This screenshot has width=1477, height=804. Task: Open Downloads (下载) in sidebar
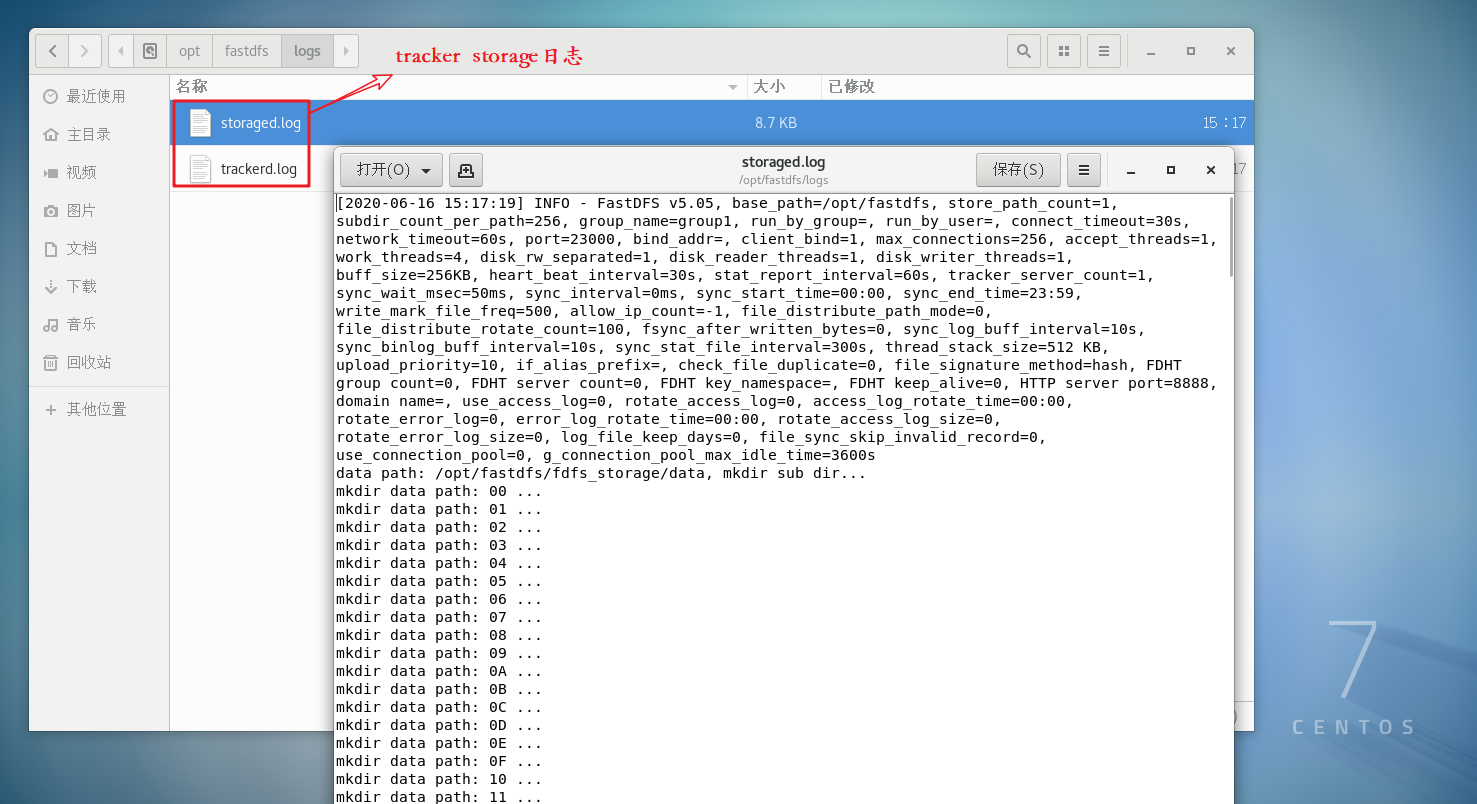(x=99, y=286)
